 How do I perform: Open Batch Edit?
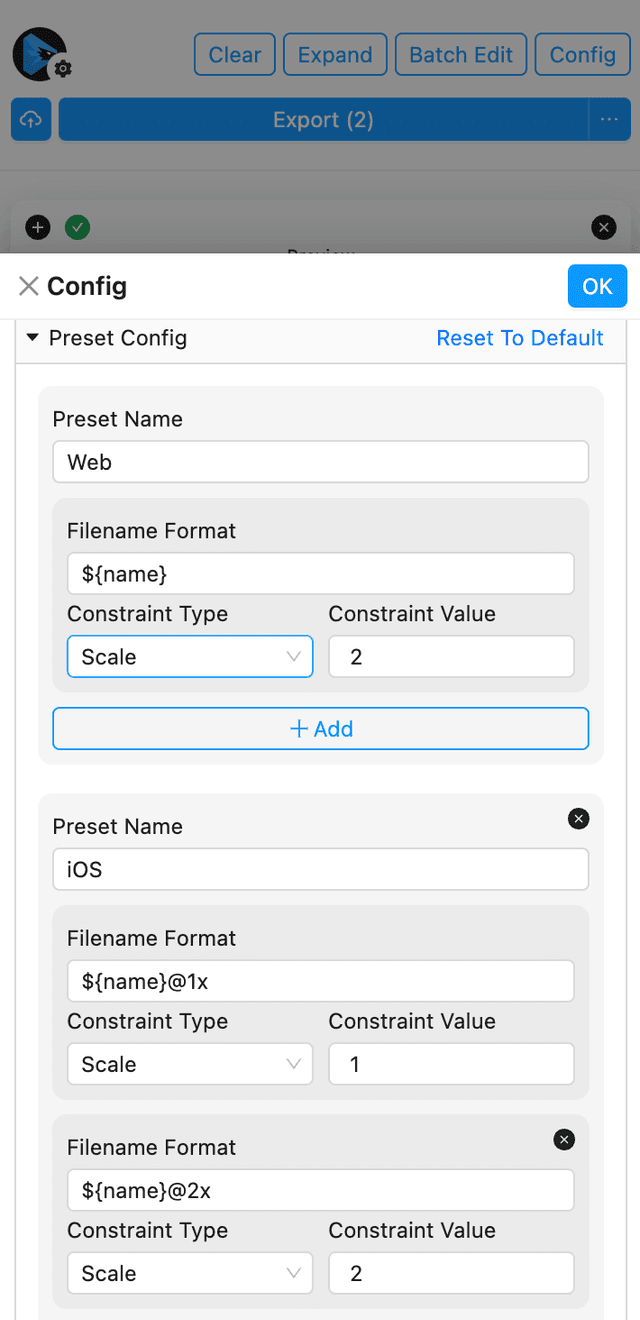click(x=461, y=54)
